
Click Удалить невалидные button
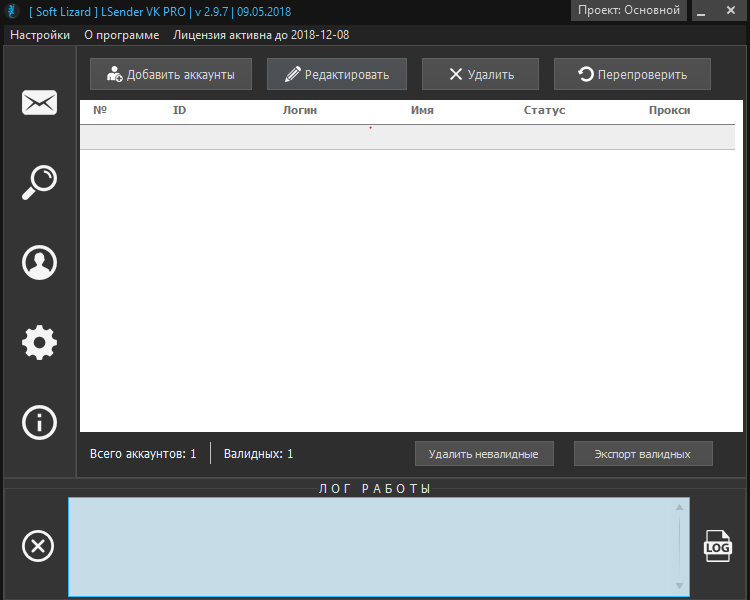484,454
